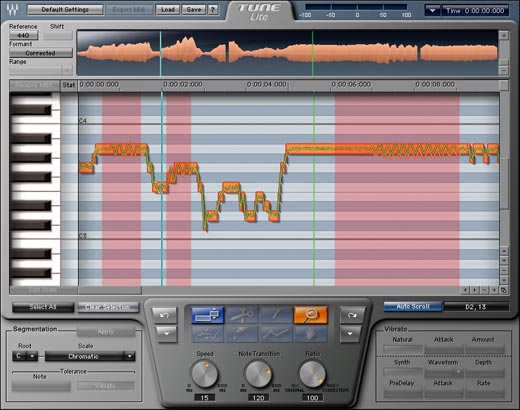The width and height of the screenshot is (520, 410).
Task: Toggle the Formant Corrected button
Action: coord(41,53)
